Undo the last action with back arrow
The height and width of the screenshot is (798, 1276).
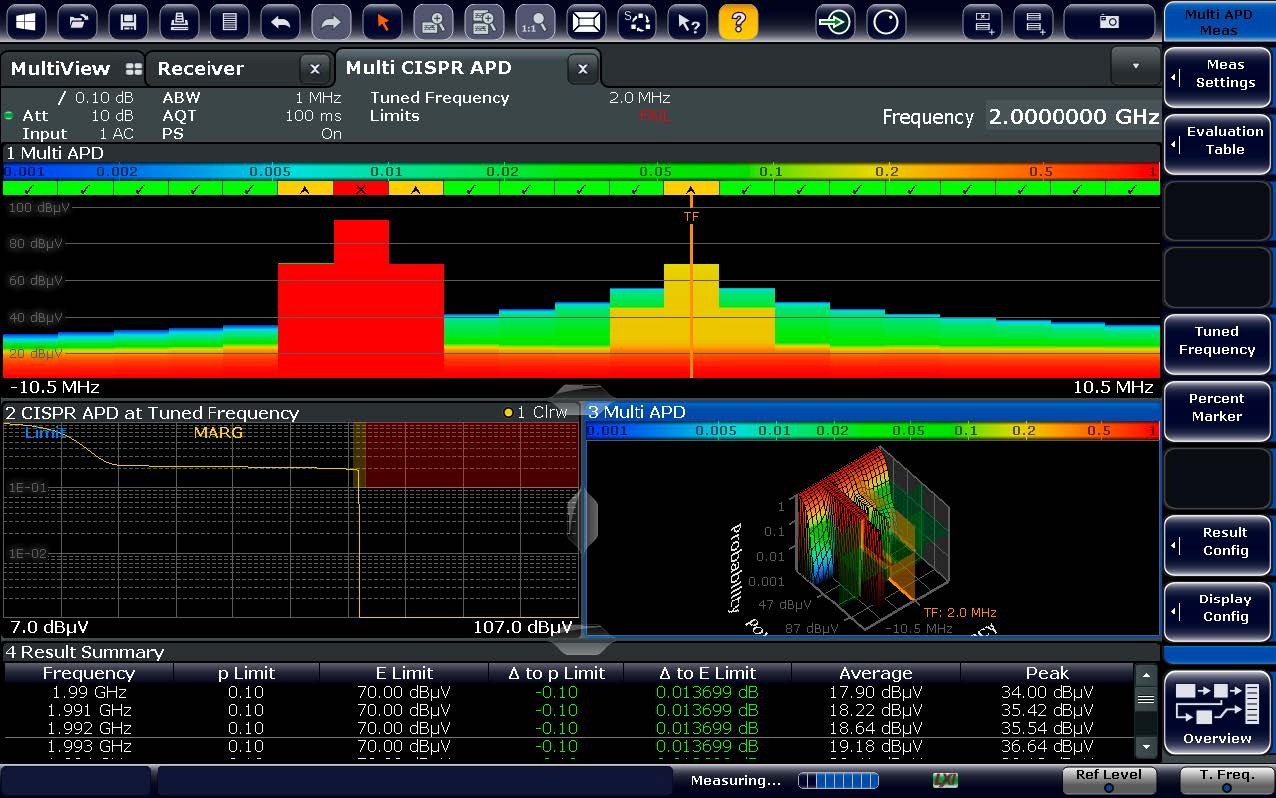(281, 21)
